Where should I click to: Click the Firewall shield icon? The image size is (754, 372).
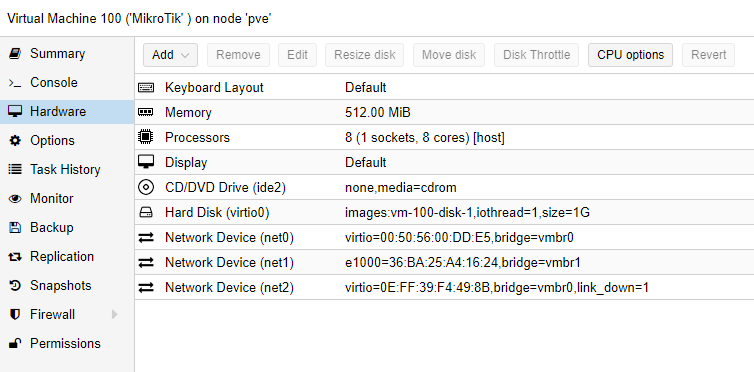pyautogui.click(x=15, y=315)
